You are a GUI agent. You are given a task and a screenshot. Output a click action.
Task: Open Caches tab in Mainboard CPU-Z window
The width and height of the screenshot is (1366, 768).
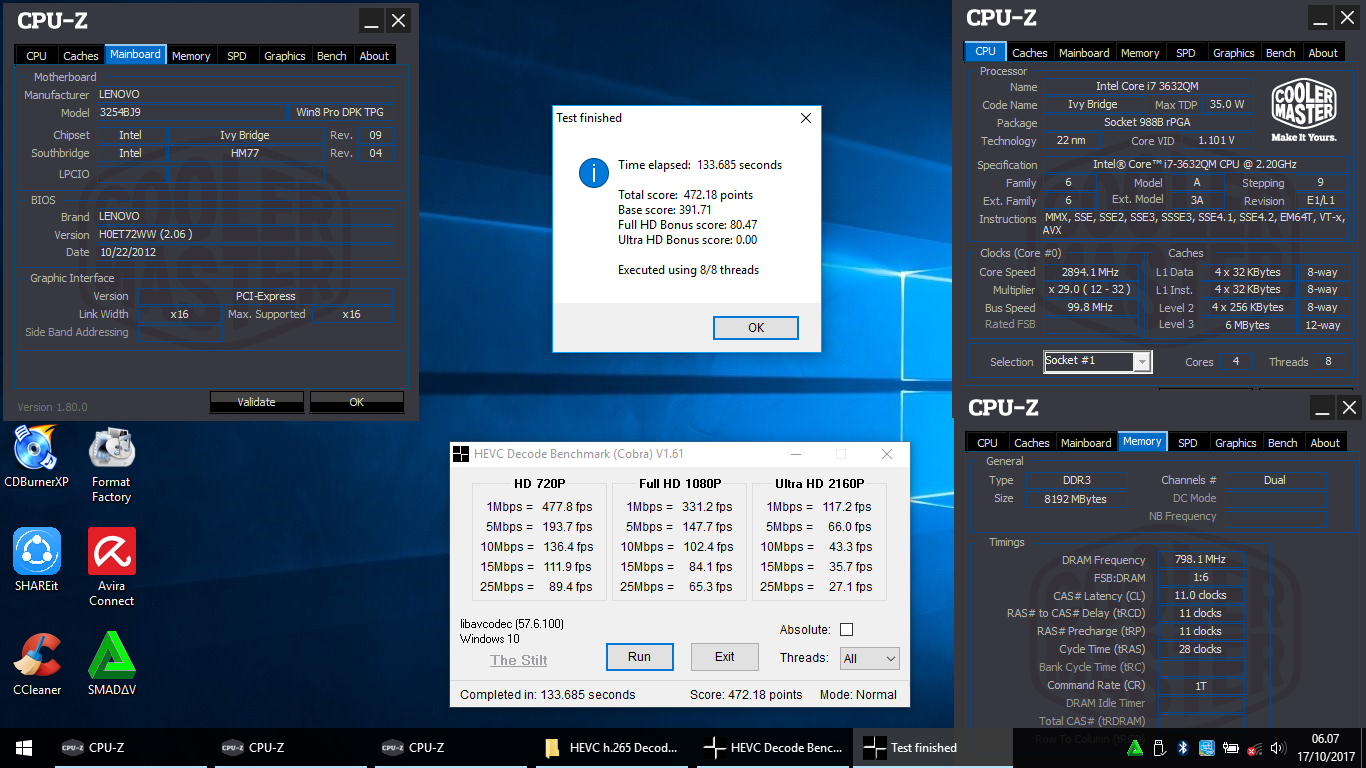coord(81,56)
